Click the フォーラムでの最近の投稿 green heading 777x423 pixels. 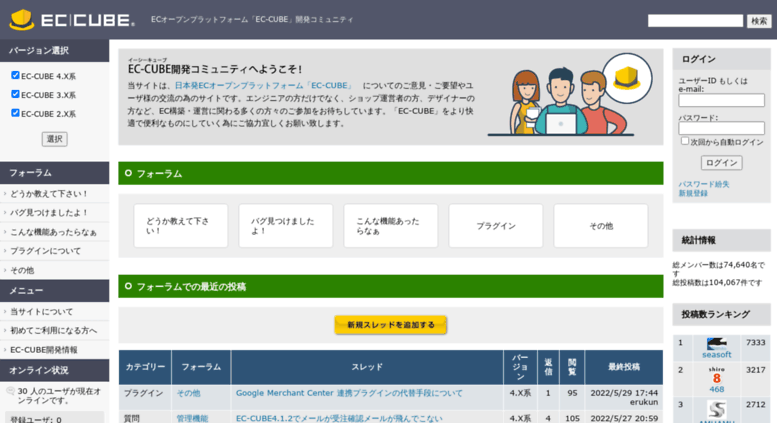[x=390, y=286]
